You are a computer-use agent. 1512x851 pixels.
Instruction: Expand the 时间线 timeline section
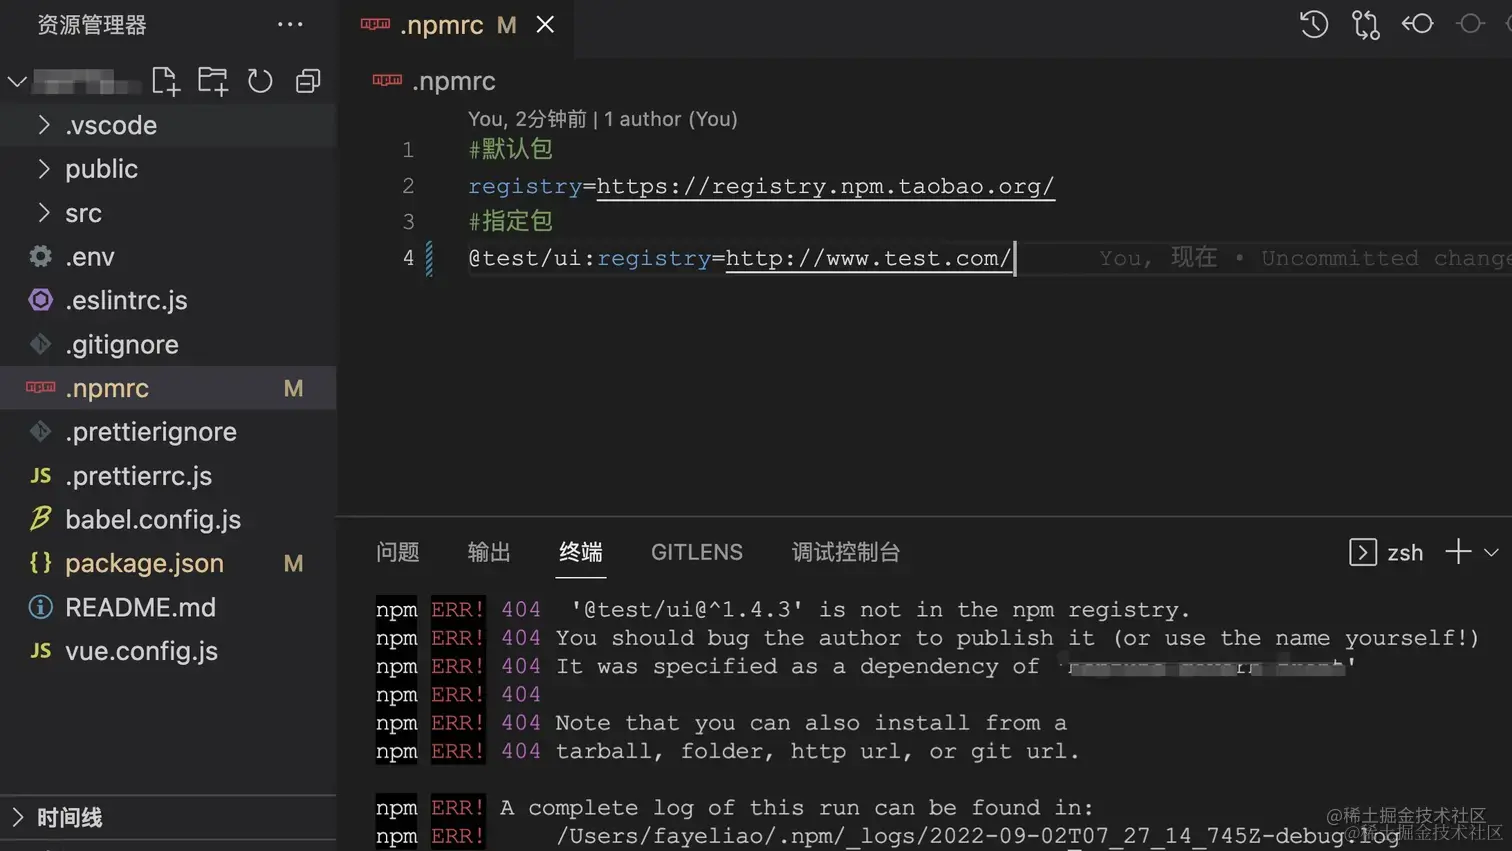pyautogui.click(x=168, y=817)
